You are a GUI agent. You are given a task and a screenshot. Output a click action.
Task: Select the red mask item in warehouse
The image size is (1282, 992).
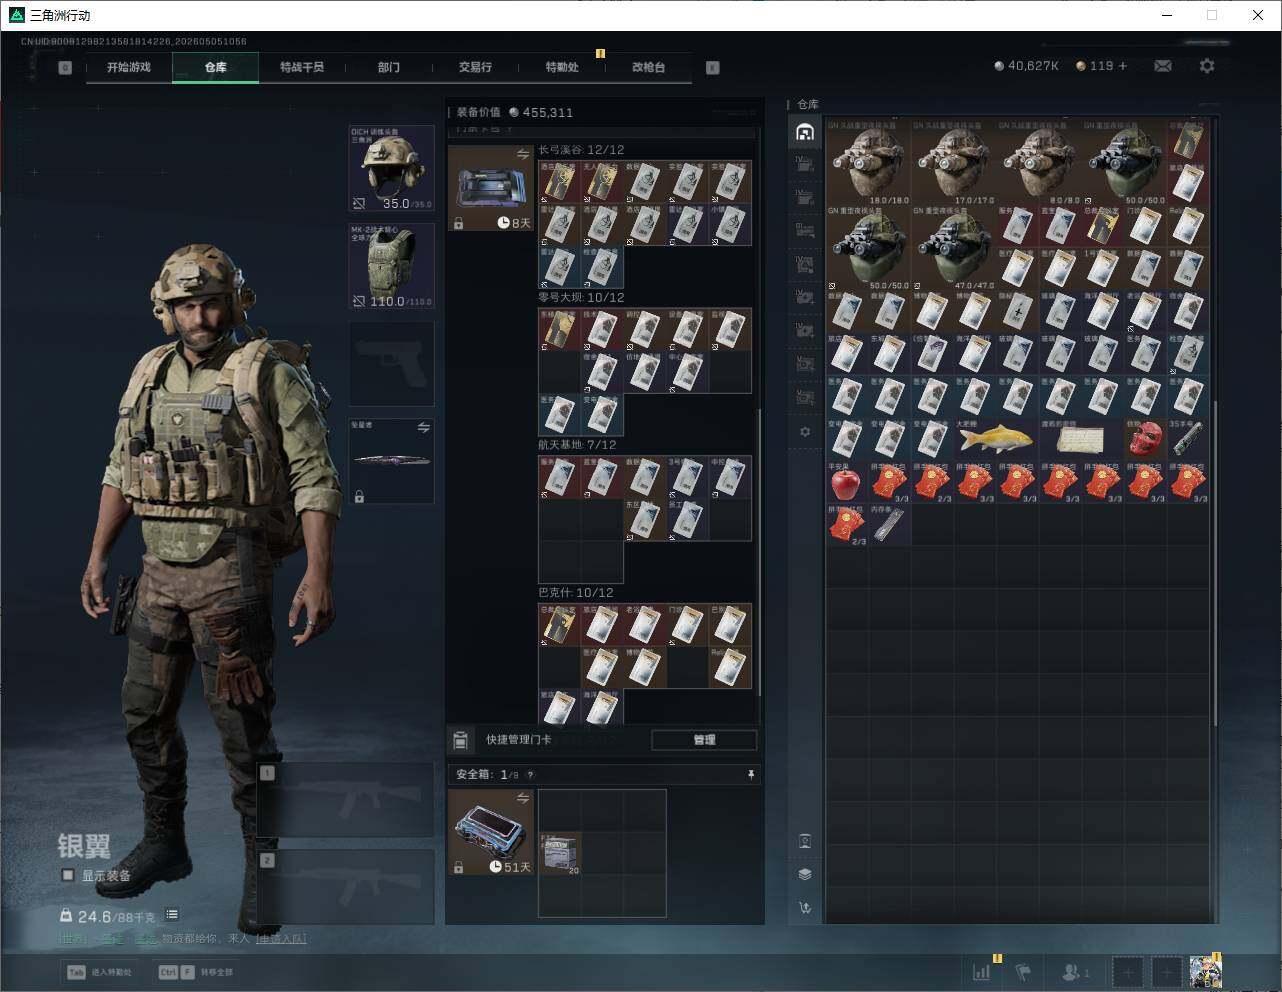click(x=1145, y=438)
